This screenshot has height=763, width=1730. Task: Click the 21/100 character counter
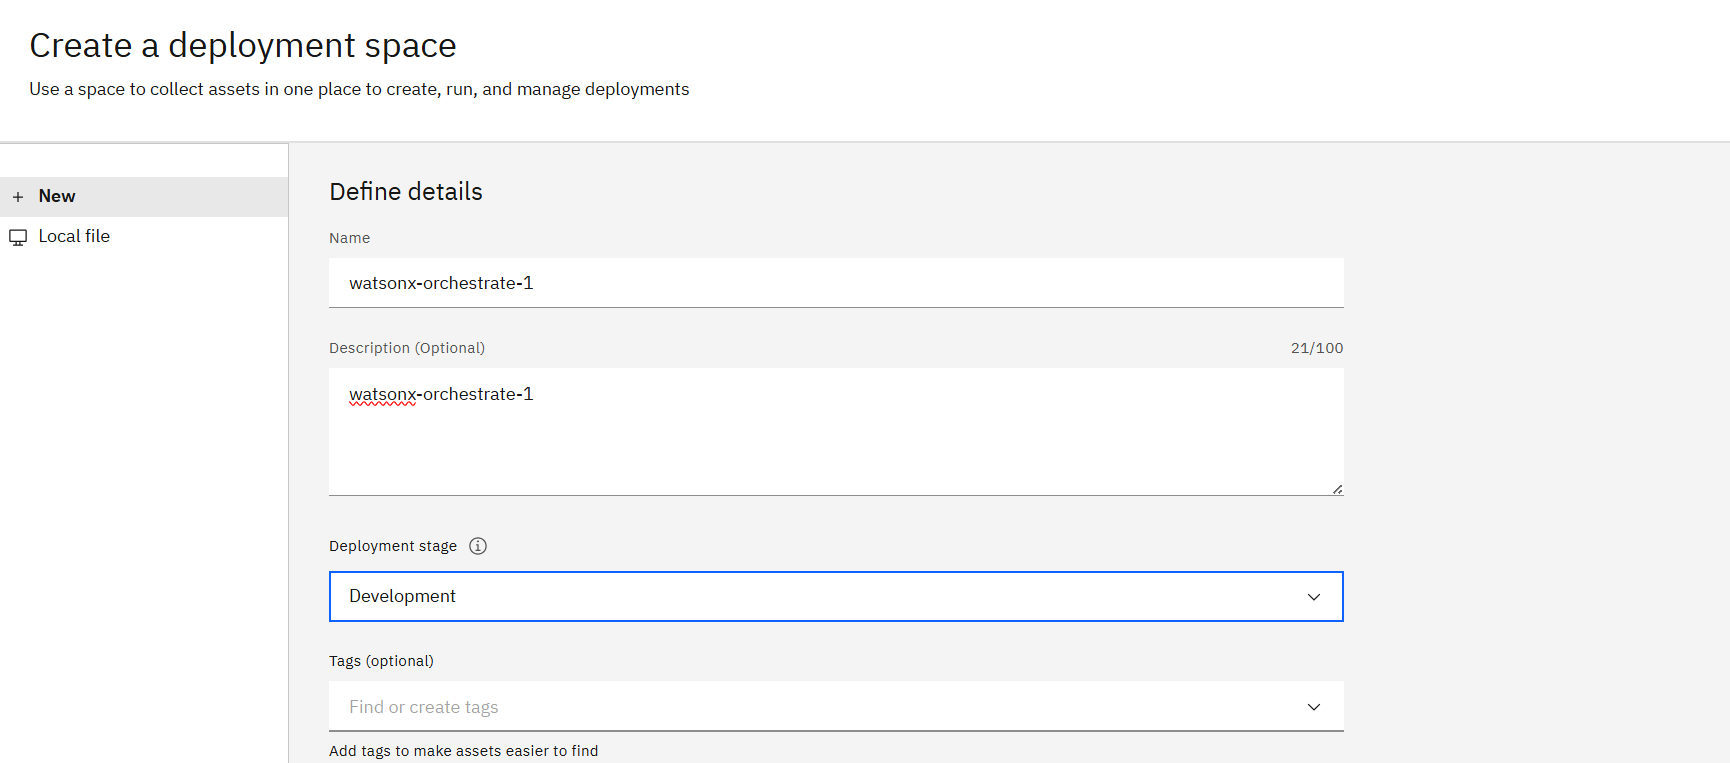(1317, 348)
